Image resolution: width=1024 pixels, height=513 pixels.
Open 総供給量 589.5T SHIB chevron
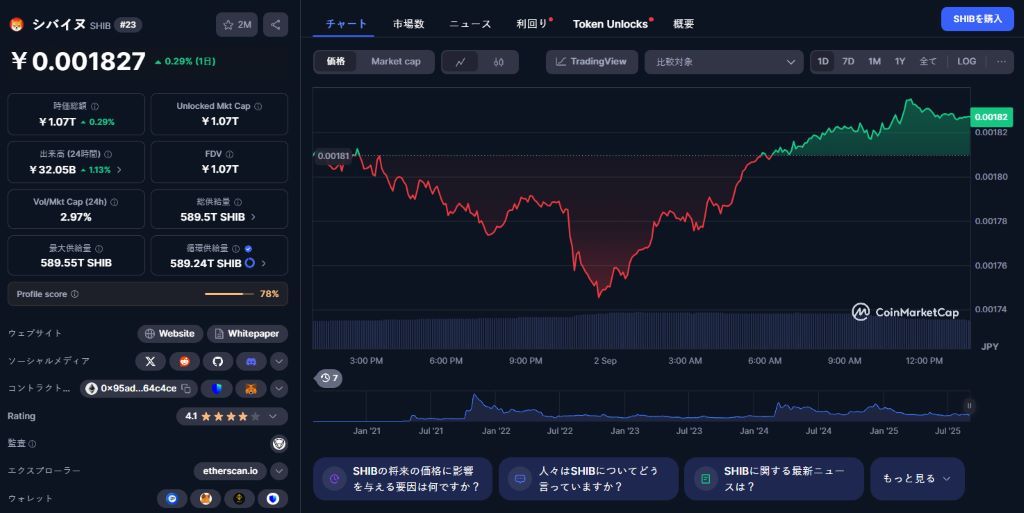pos(253,217)
